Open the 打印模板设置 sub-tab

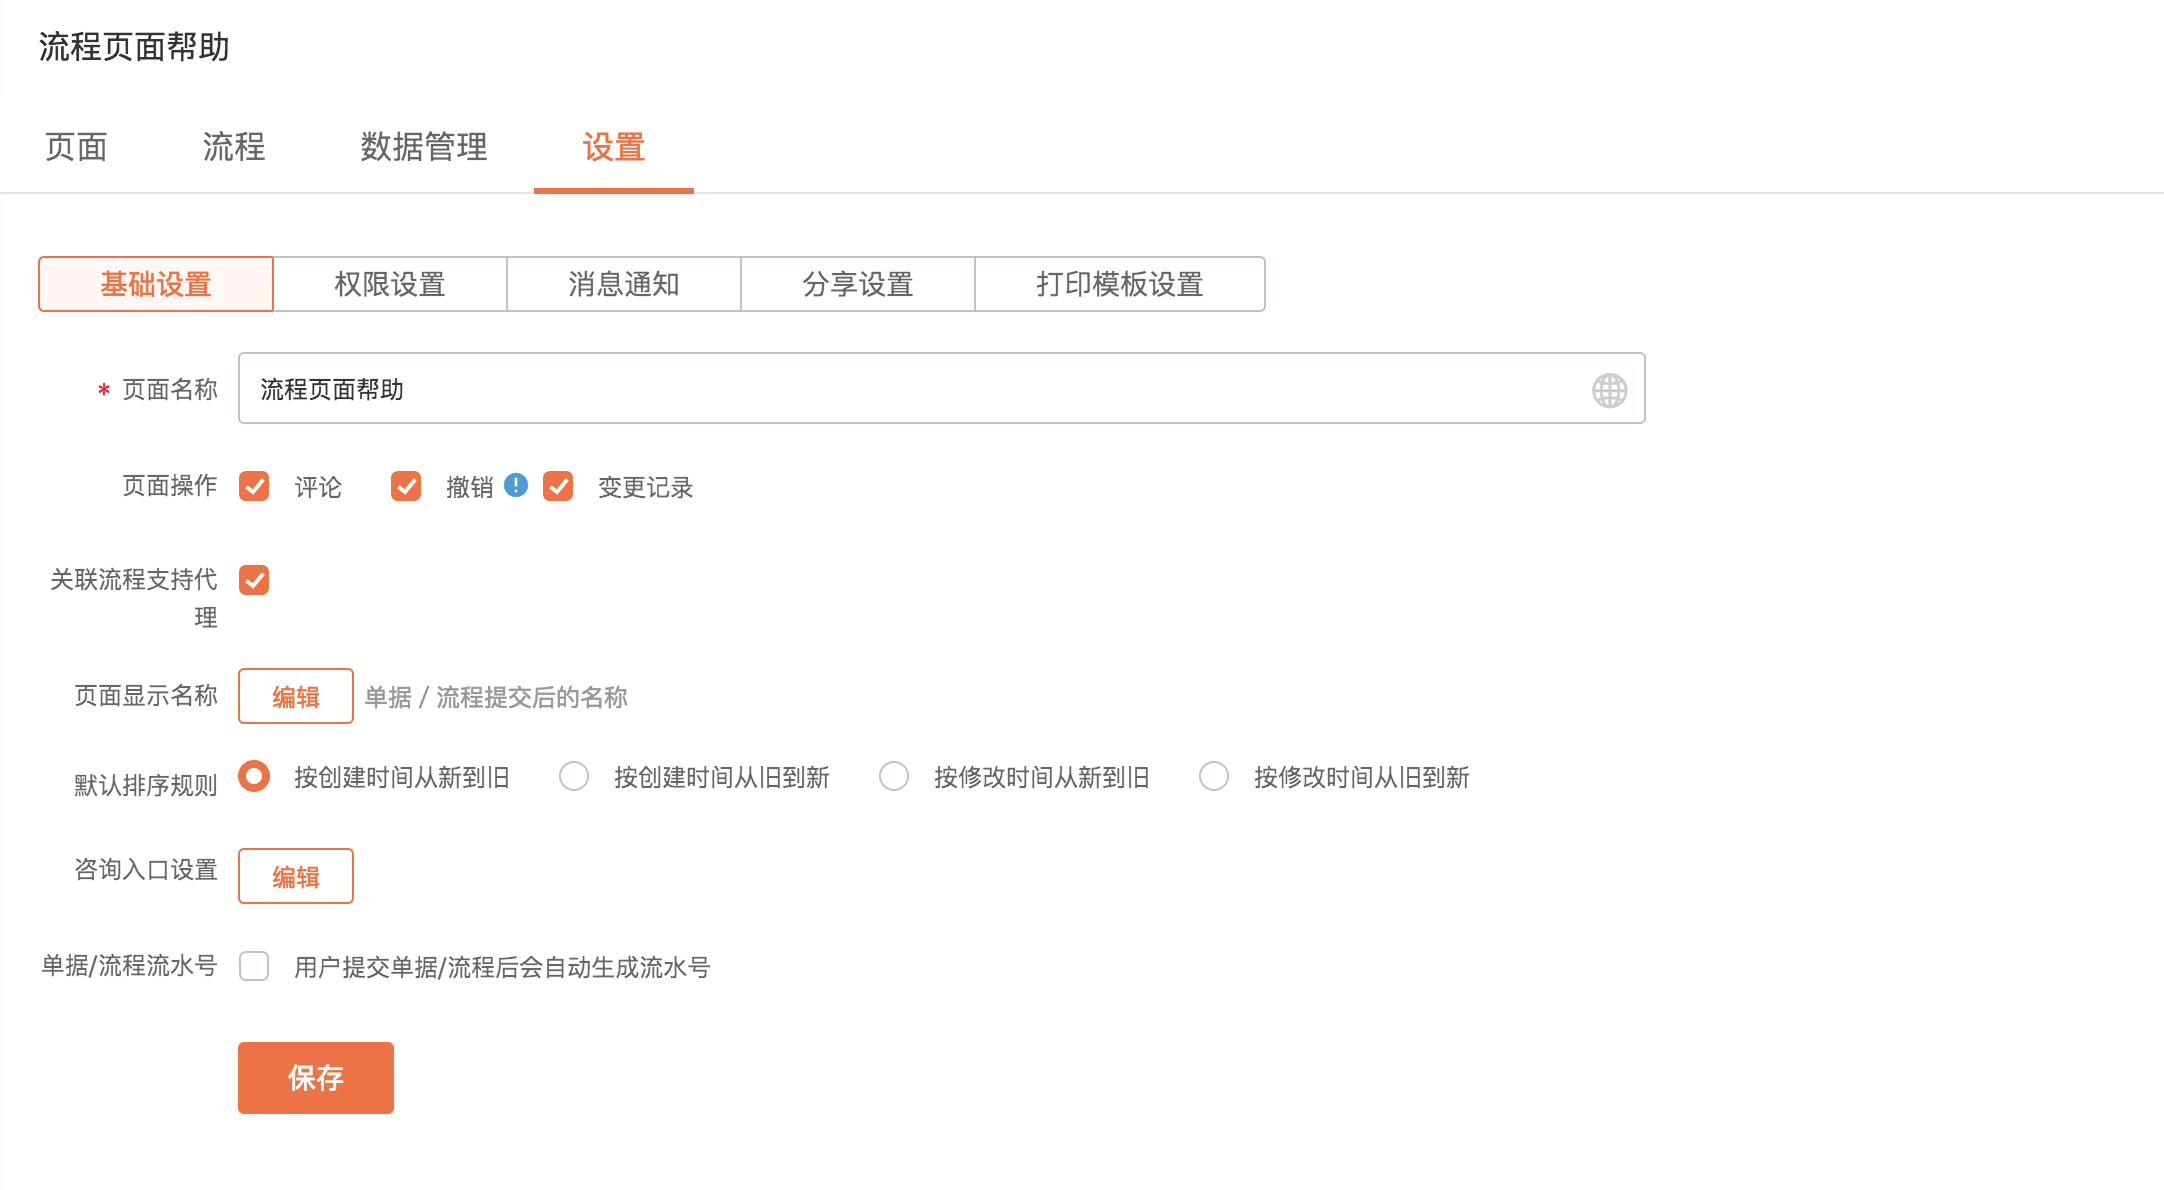(x=1119, y=284)
